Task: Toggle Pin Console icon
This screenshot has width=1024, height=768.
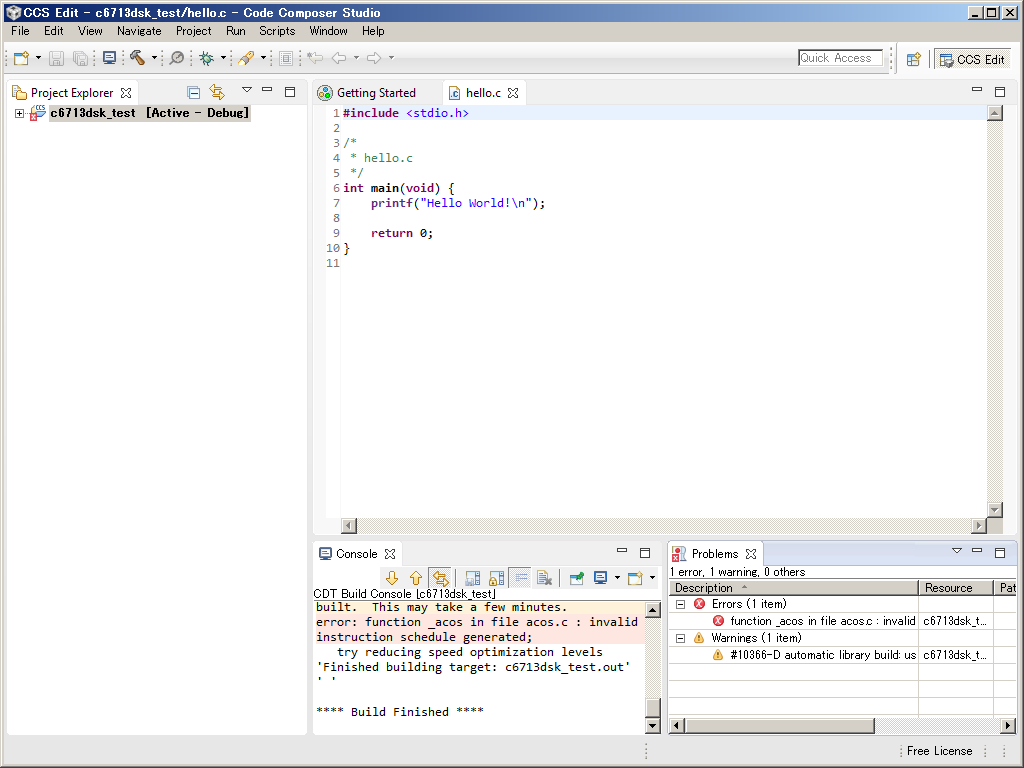Action: click(577, 578)
